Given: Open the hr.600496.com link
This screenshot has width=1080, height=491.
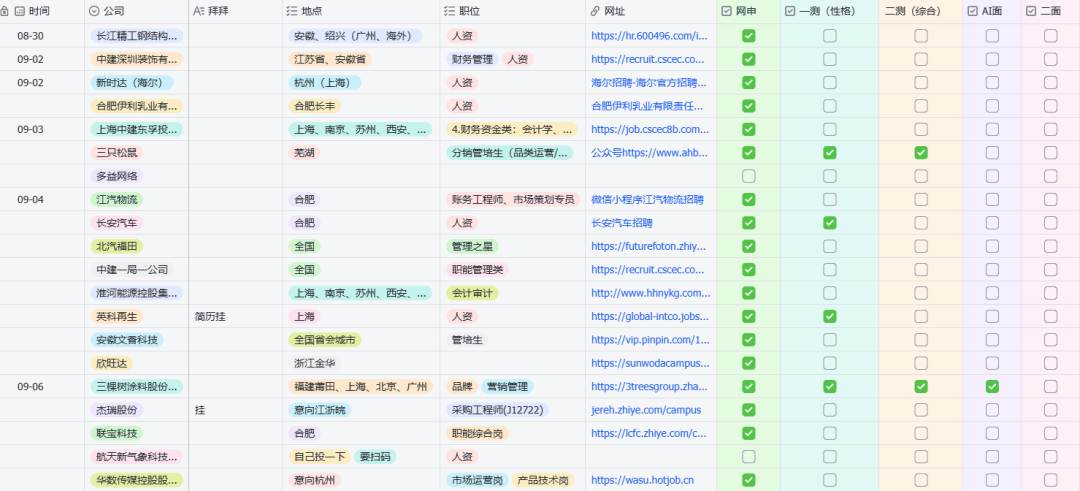Looking at the screenshot, I should pos(650,36).
